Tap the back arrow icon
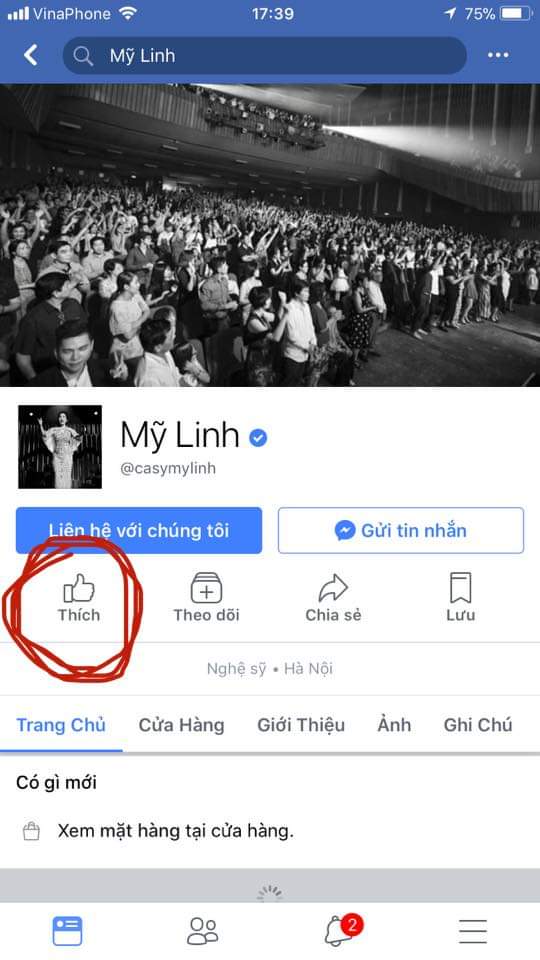 click(x=30, y=55)
